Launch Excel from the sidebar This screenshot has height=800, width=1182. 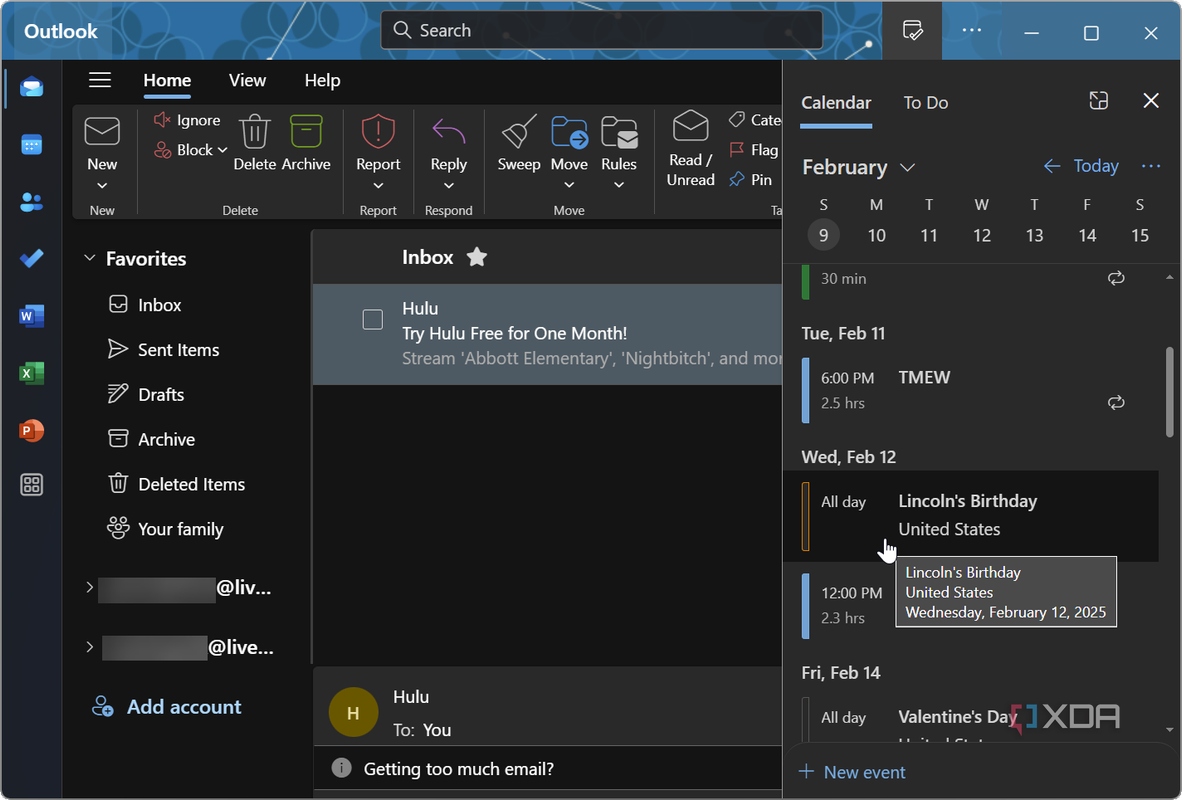tap(32, 373)
